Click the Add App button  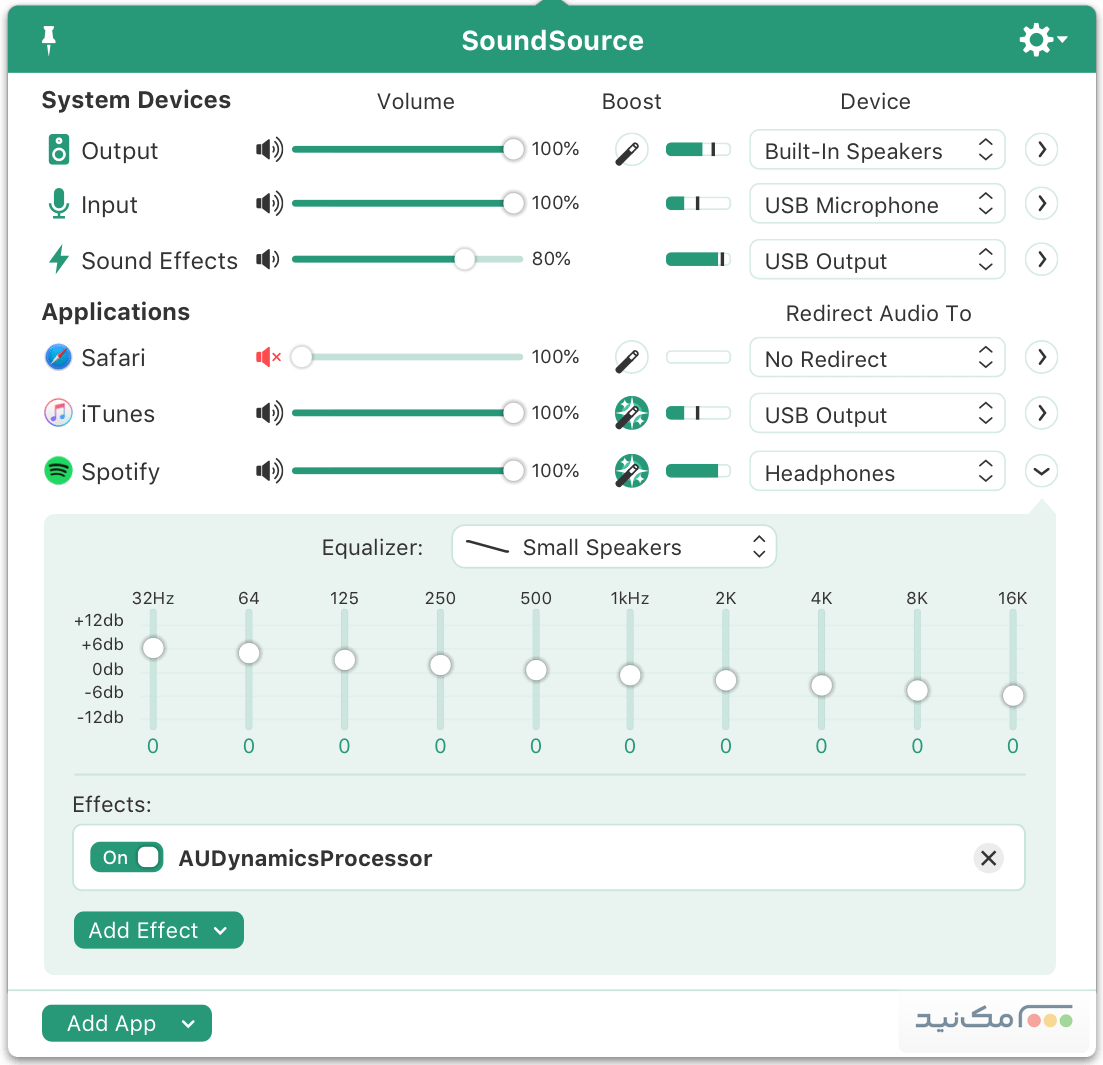(x=126, y=1023)
